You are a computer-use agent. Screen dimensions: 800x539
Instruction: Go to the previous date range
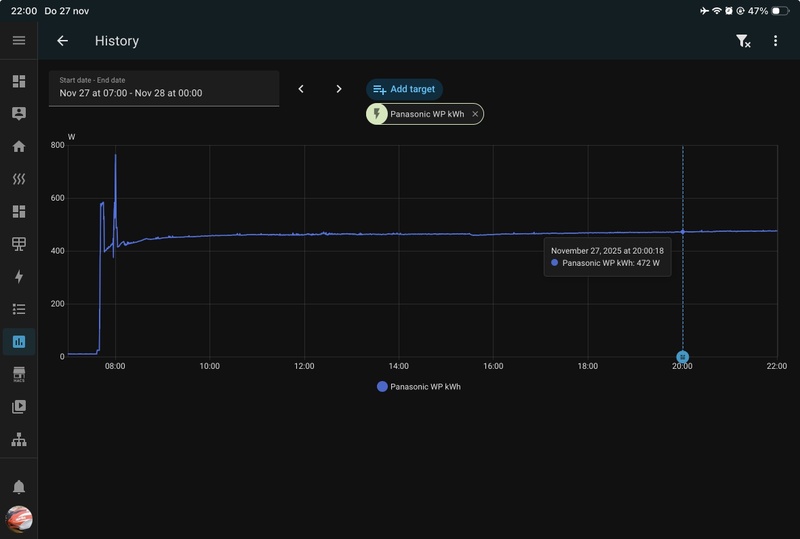pyautogui.click(x=301, y=89)
